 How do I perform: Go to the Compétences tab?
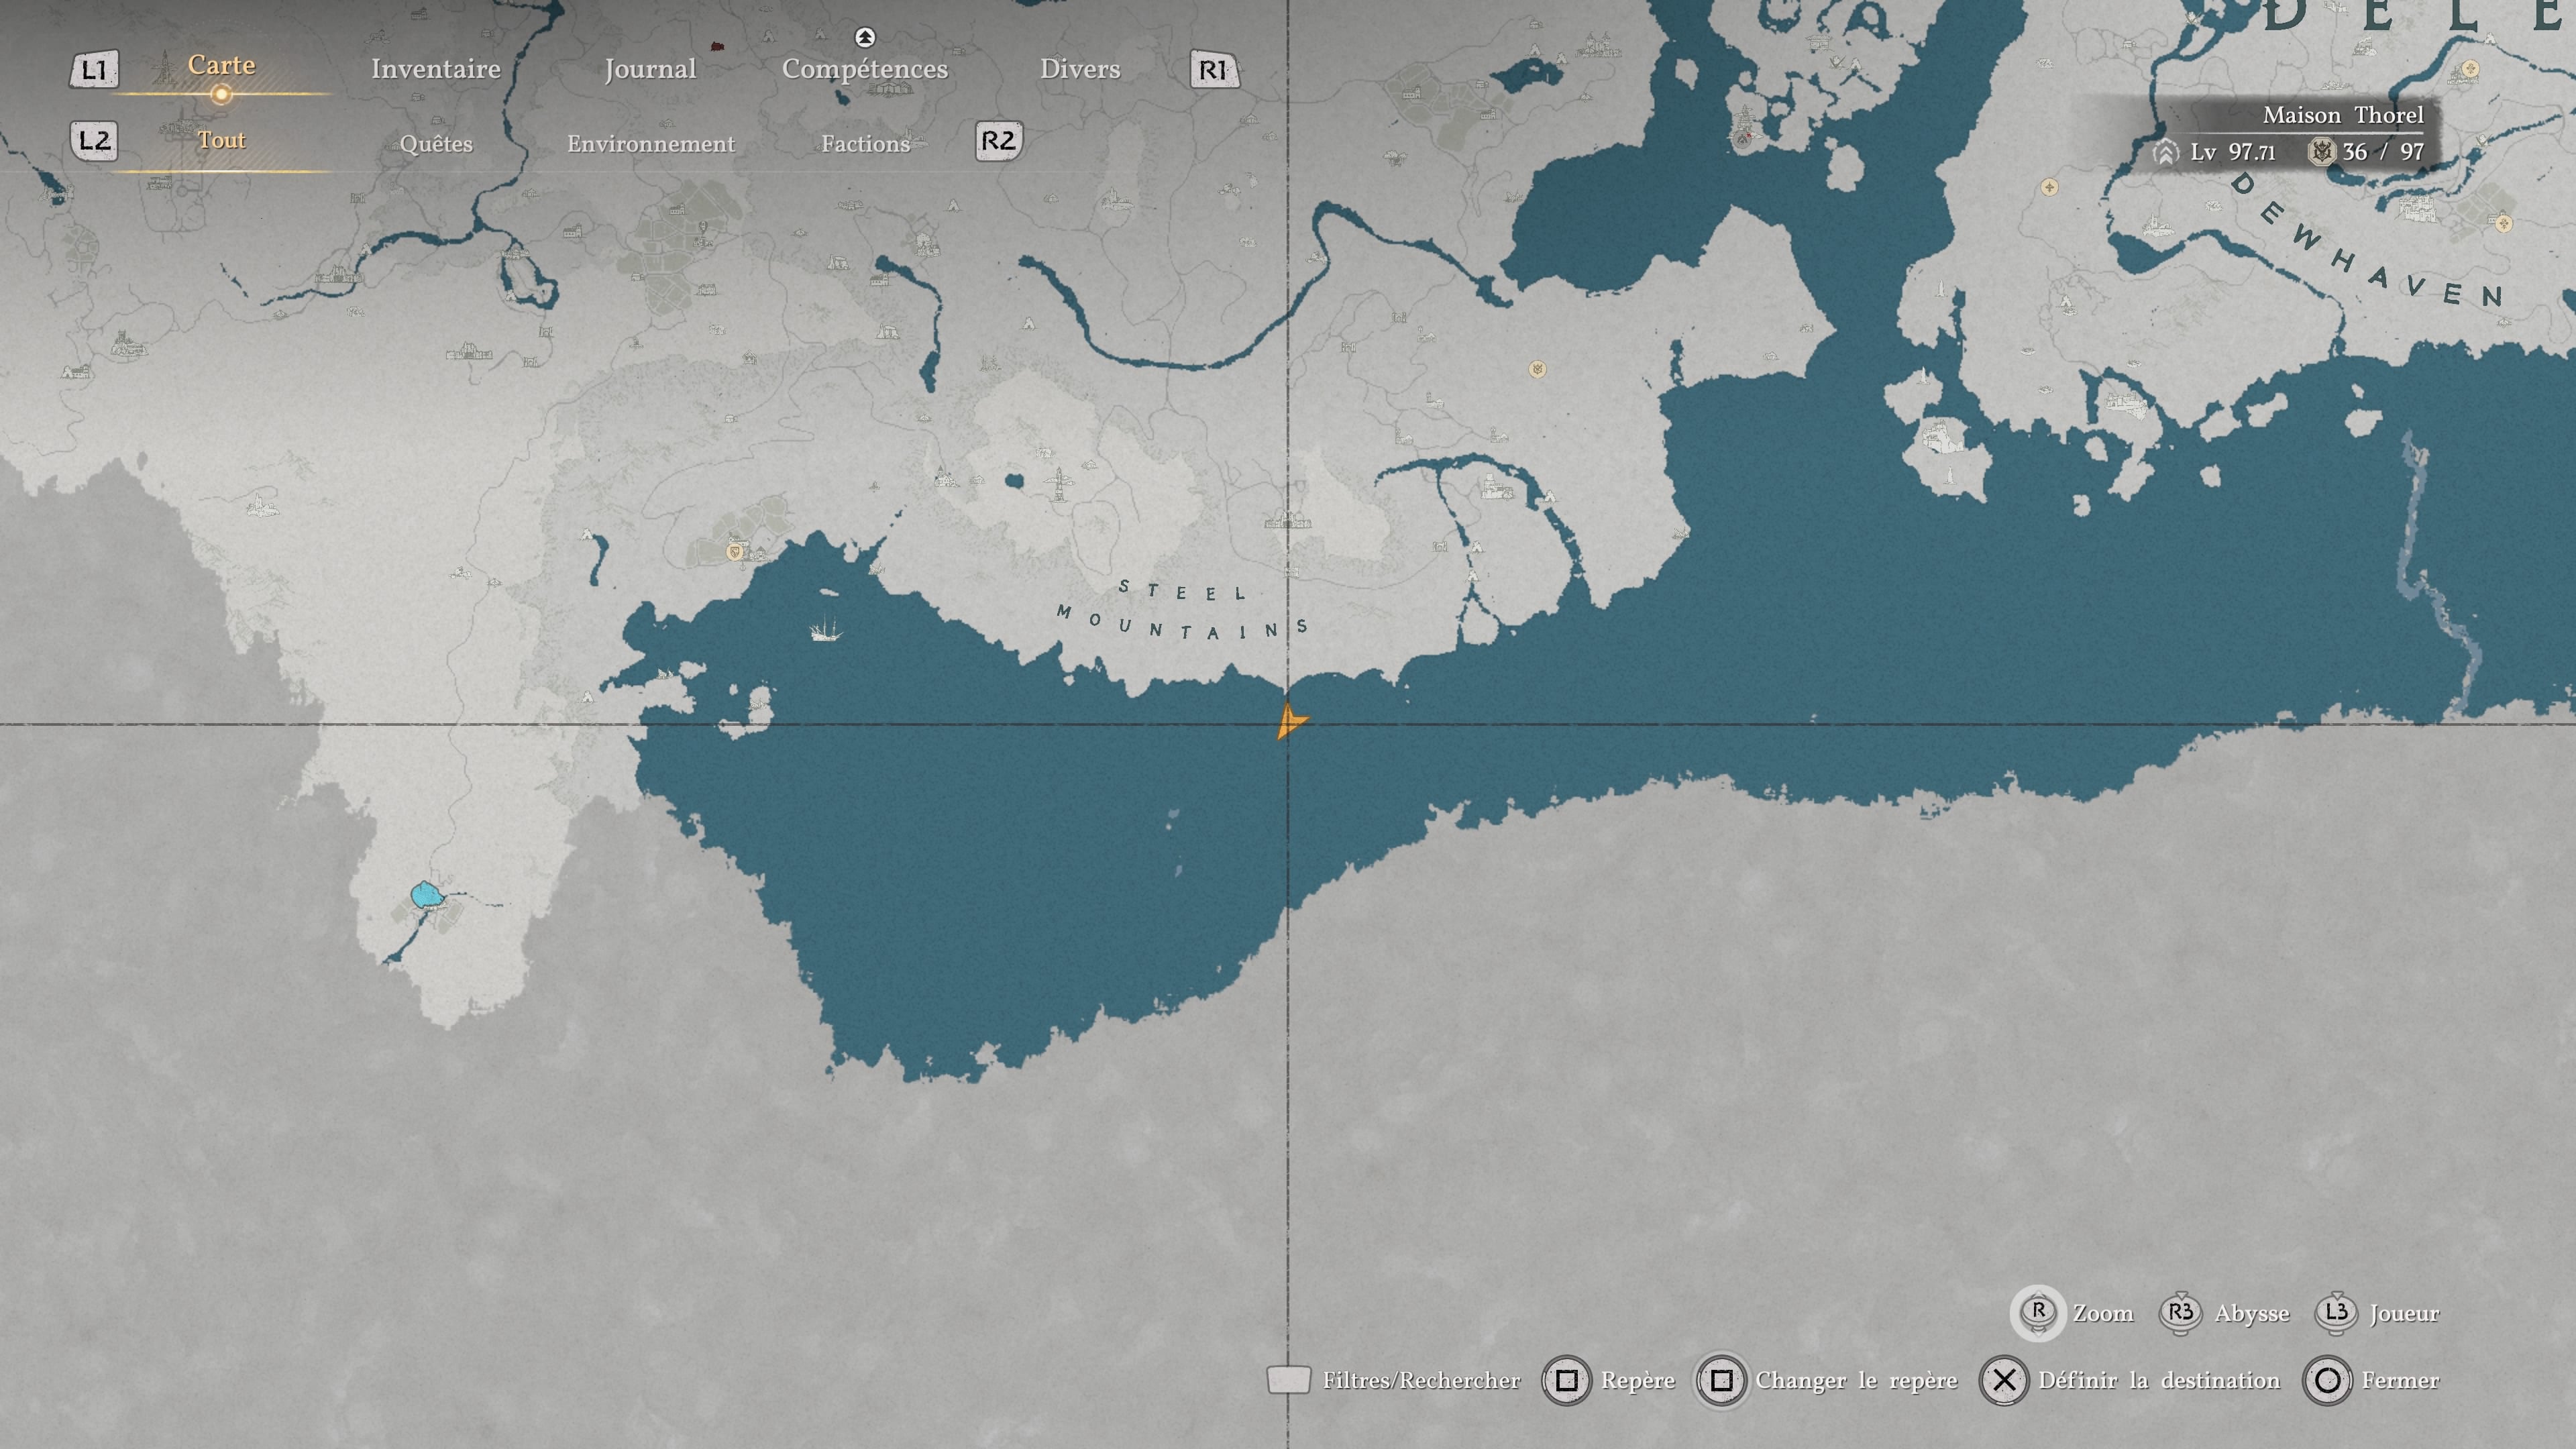pyautogui.click(x=865, y=69)
